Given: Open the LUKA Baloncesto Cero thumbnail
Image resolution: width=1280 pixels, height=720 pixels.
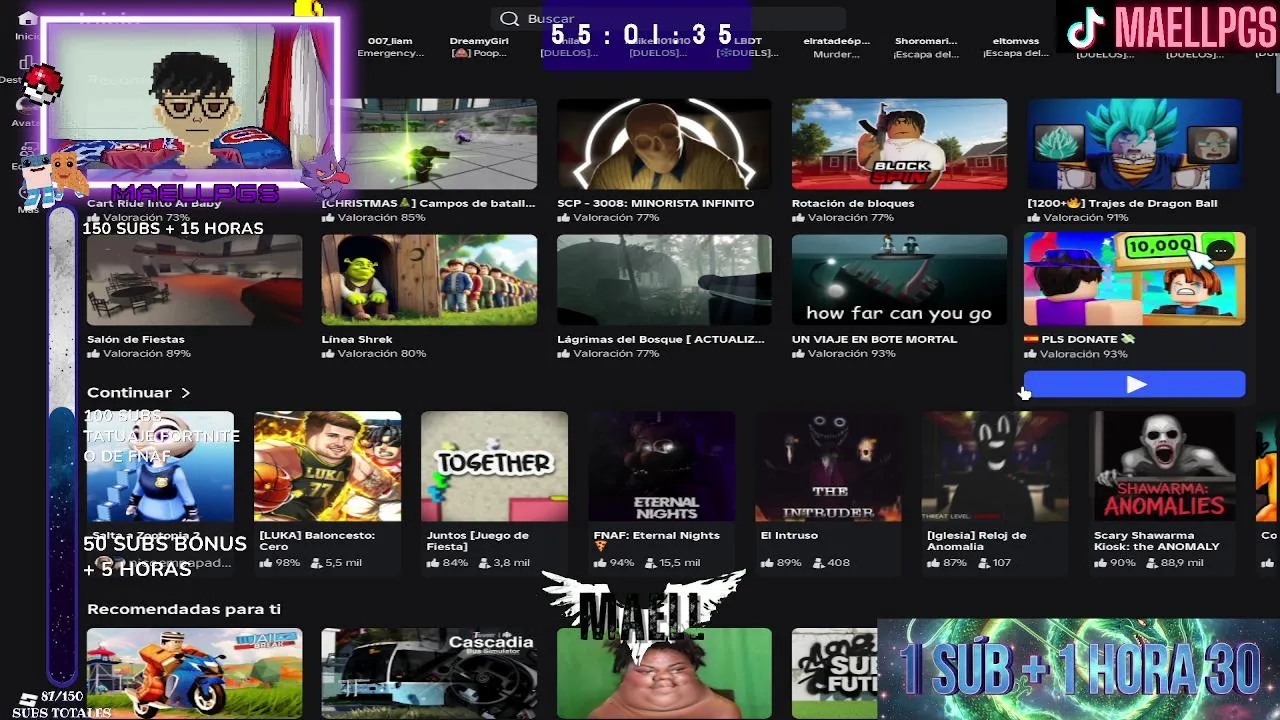Looking at the screenshot, I should tap(328, 466).
